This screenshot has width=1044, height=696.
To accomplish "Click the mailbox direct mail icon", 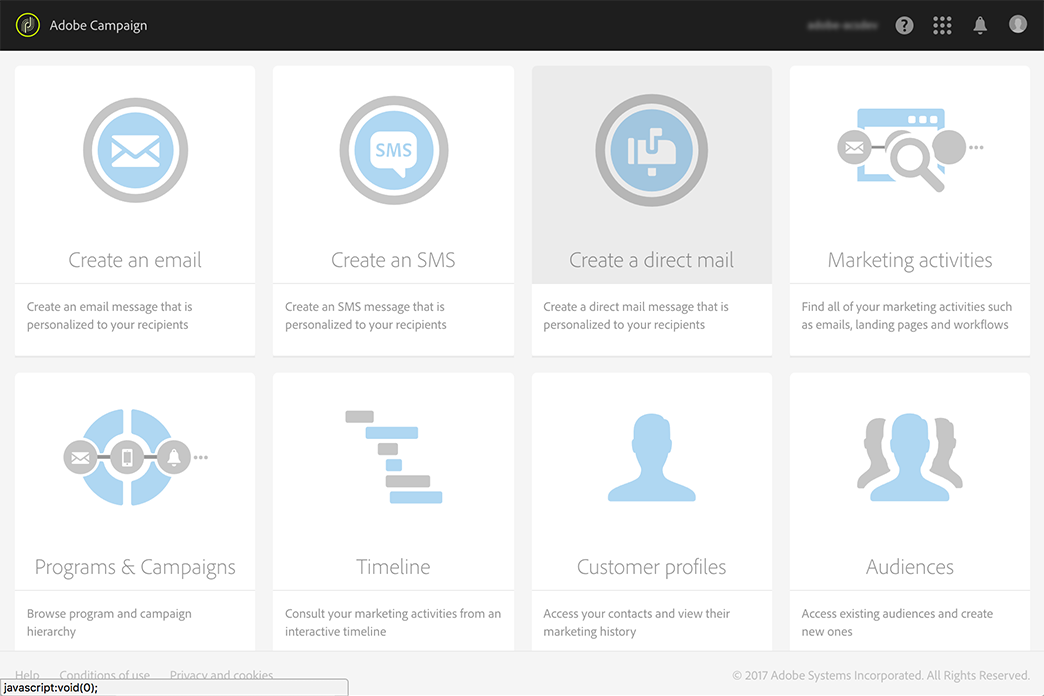I will (x=651, y=150).
